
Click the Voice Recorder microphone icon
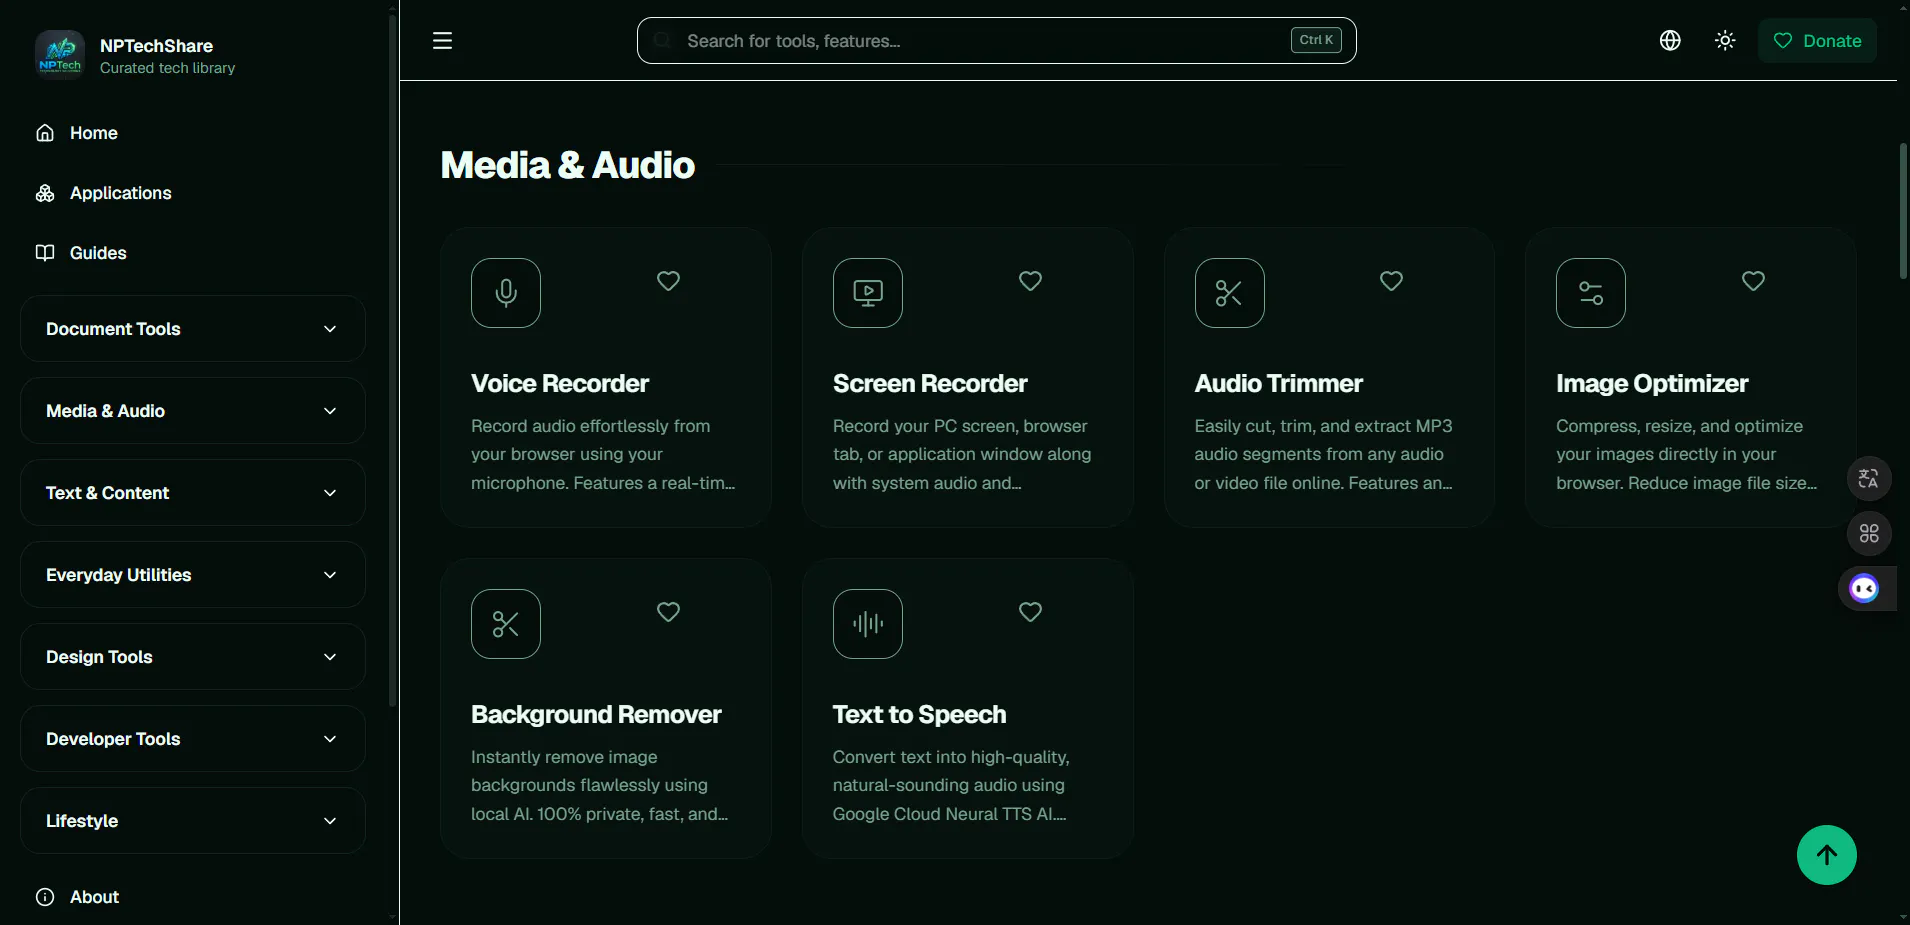(x=506, y=293)
